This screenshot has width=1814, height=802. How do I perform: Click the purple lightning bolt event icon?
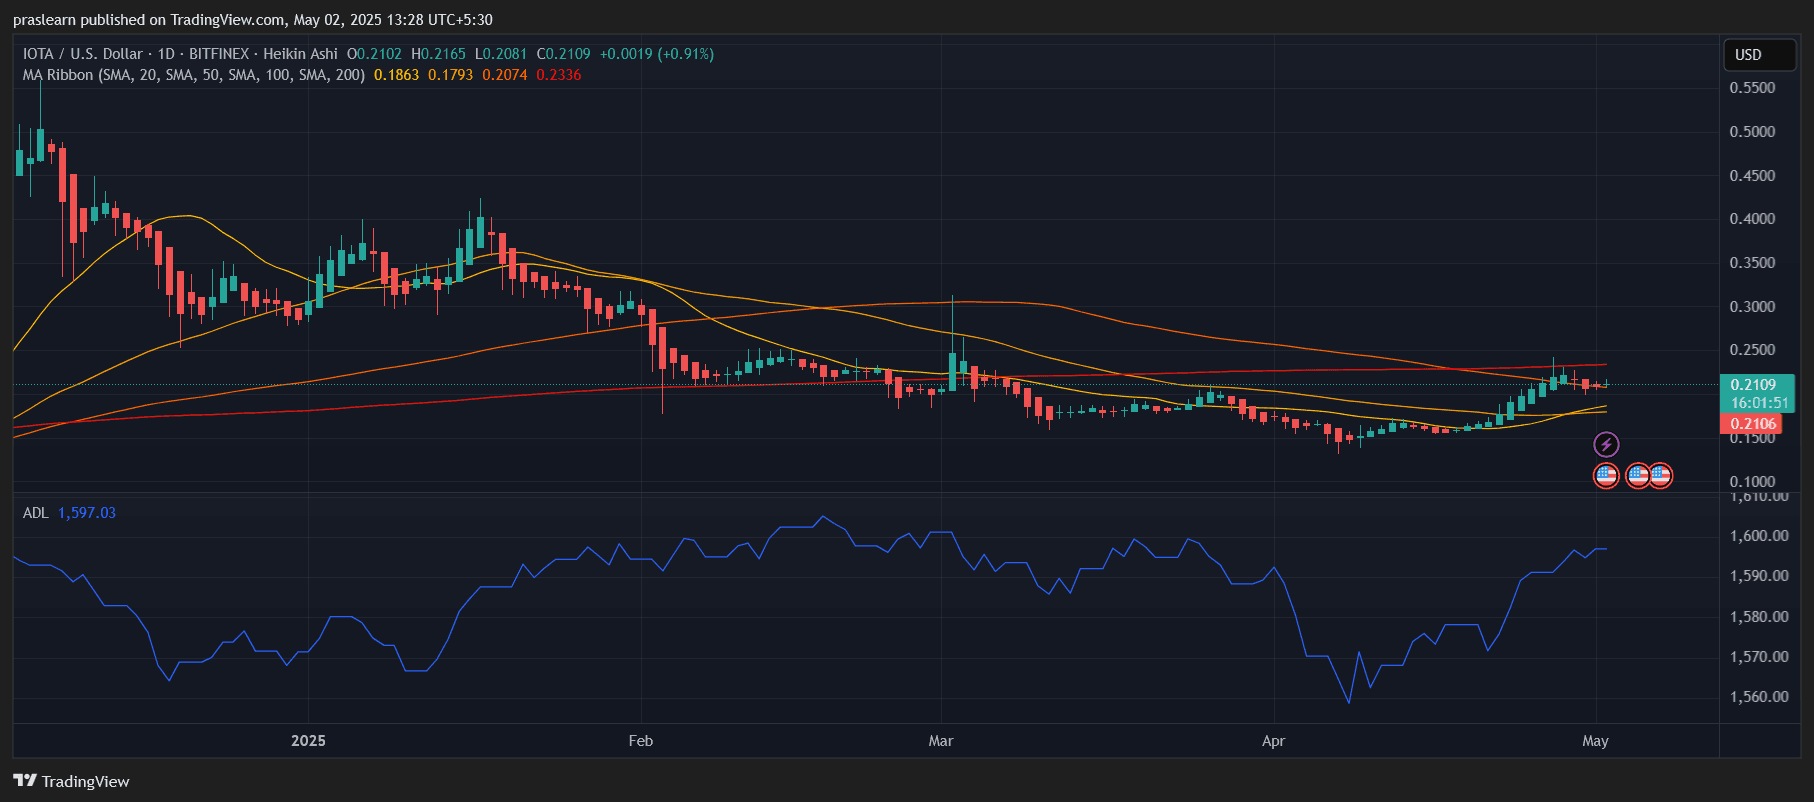tap(1606, 444)
